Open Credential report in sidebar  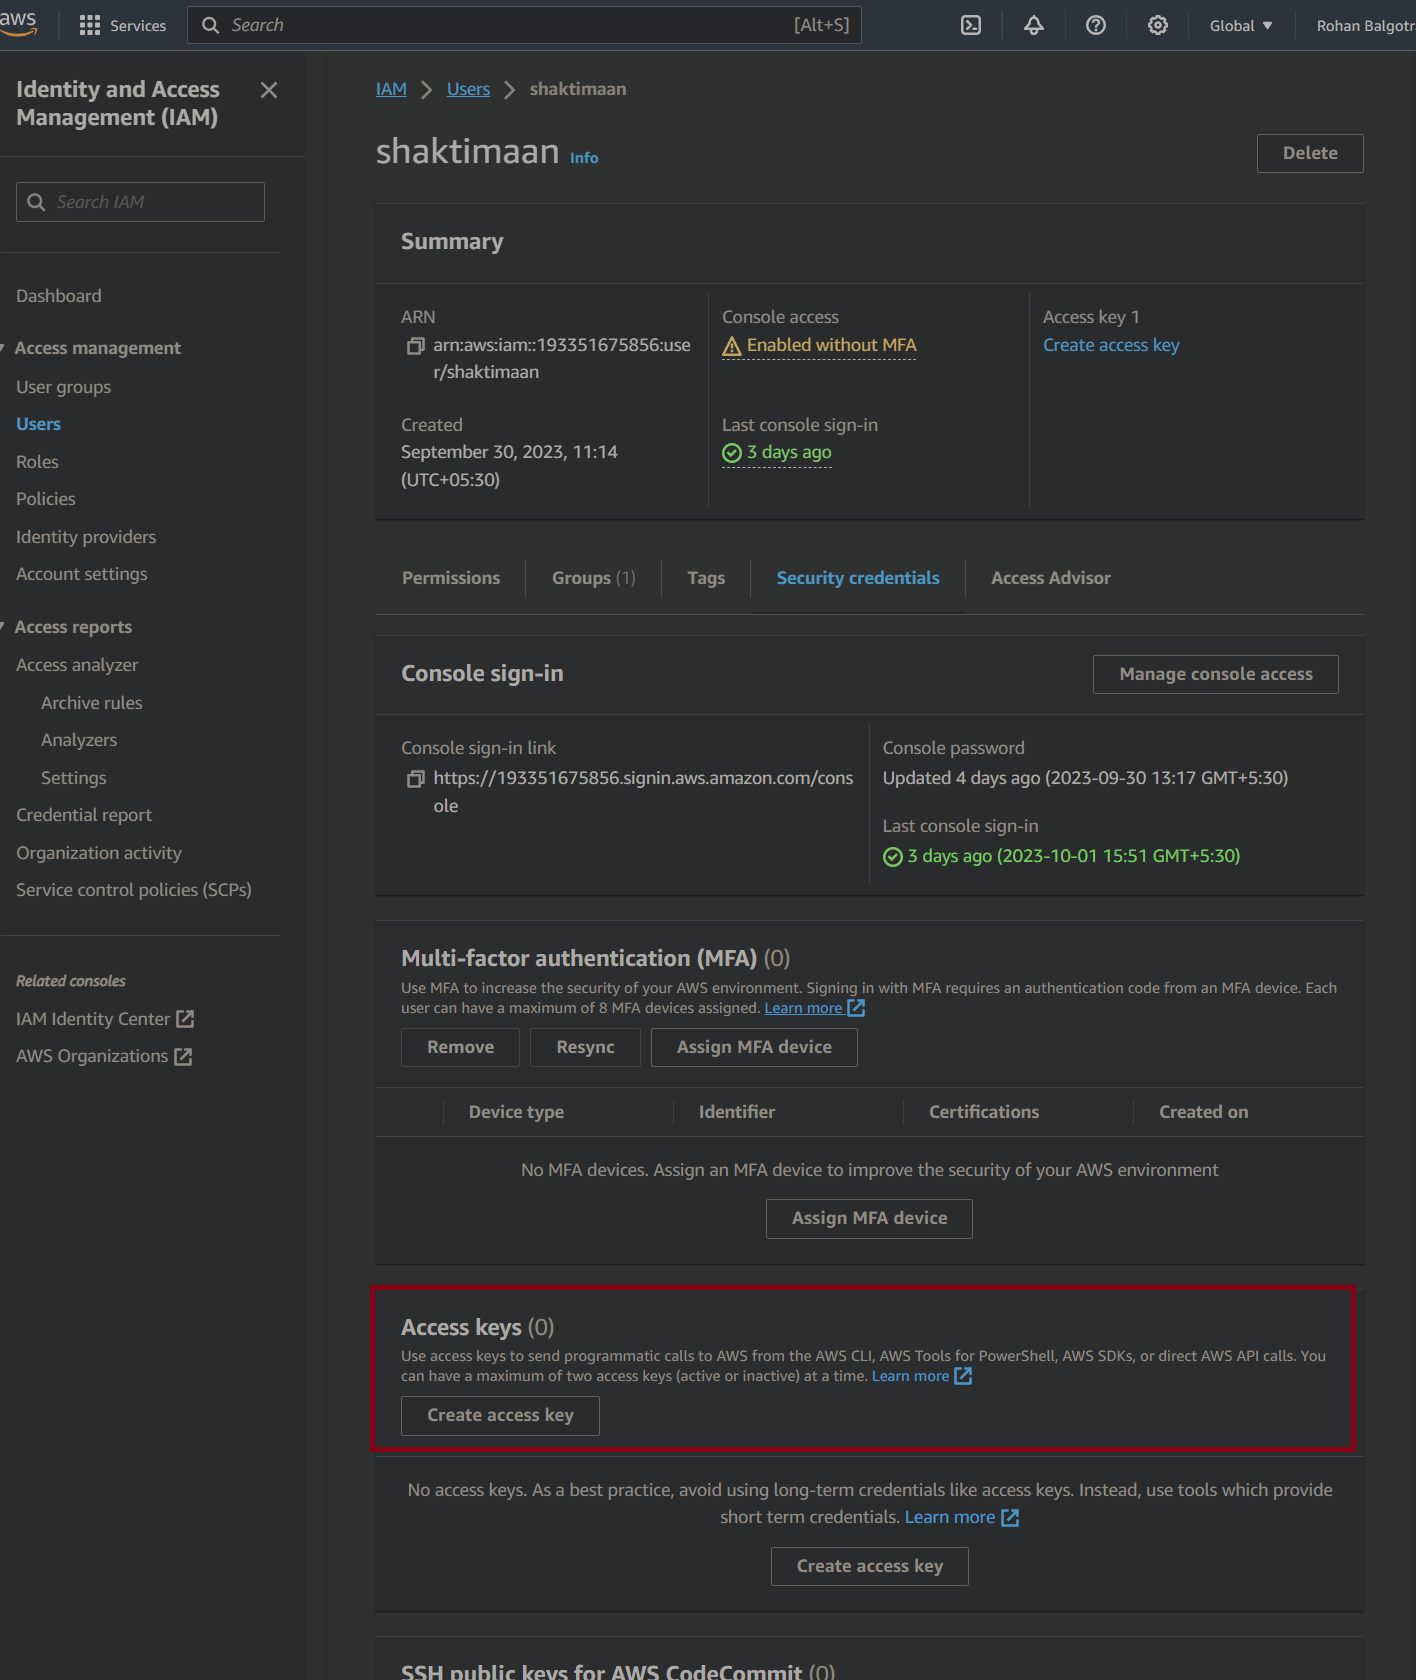[x=84, y=815]
